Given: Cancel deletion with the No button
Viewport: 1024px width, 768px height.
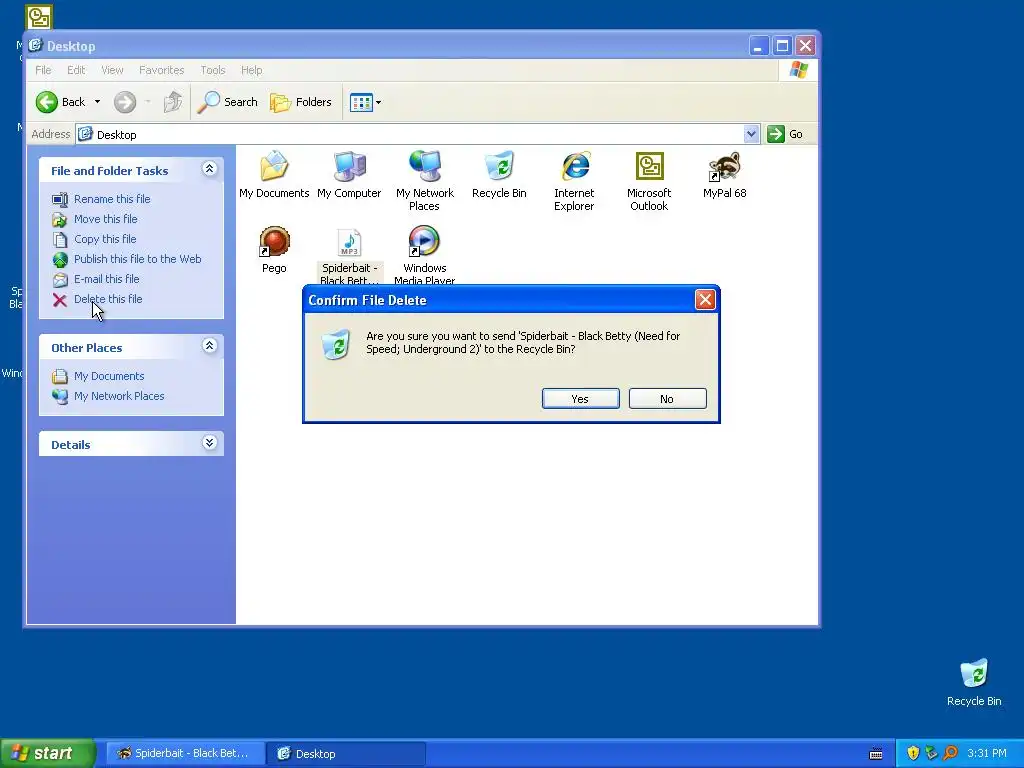Looking at the screenshot, I should coord(667,398).
